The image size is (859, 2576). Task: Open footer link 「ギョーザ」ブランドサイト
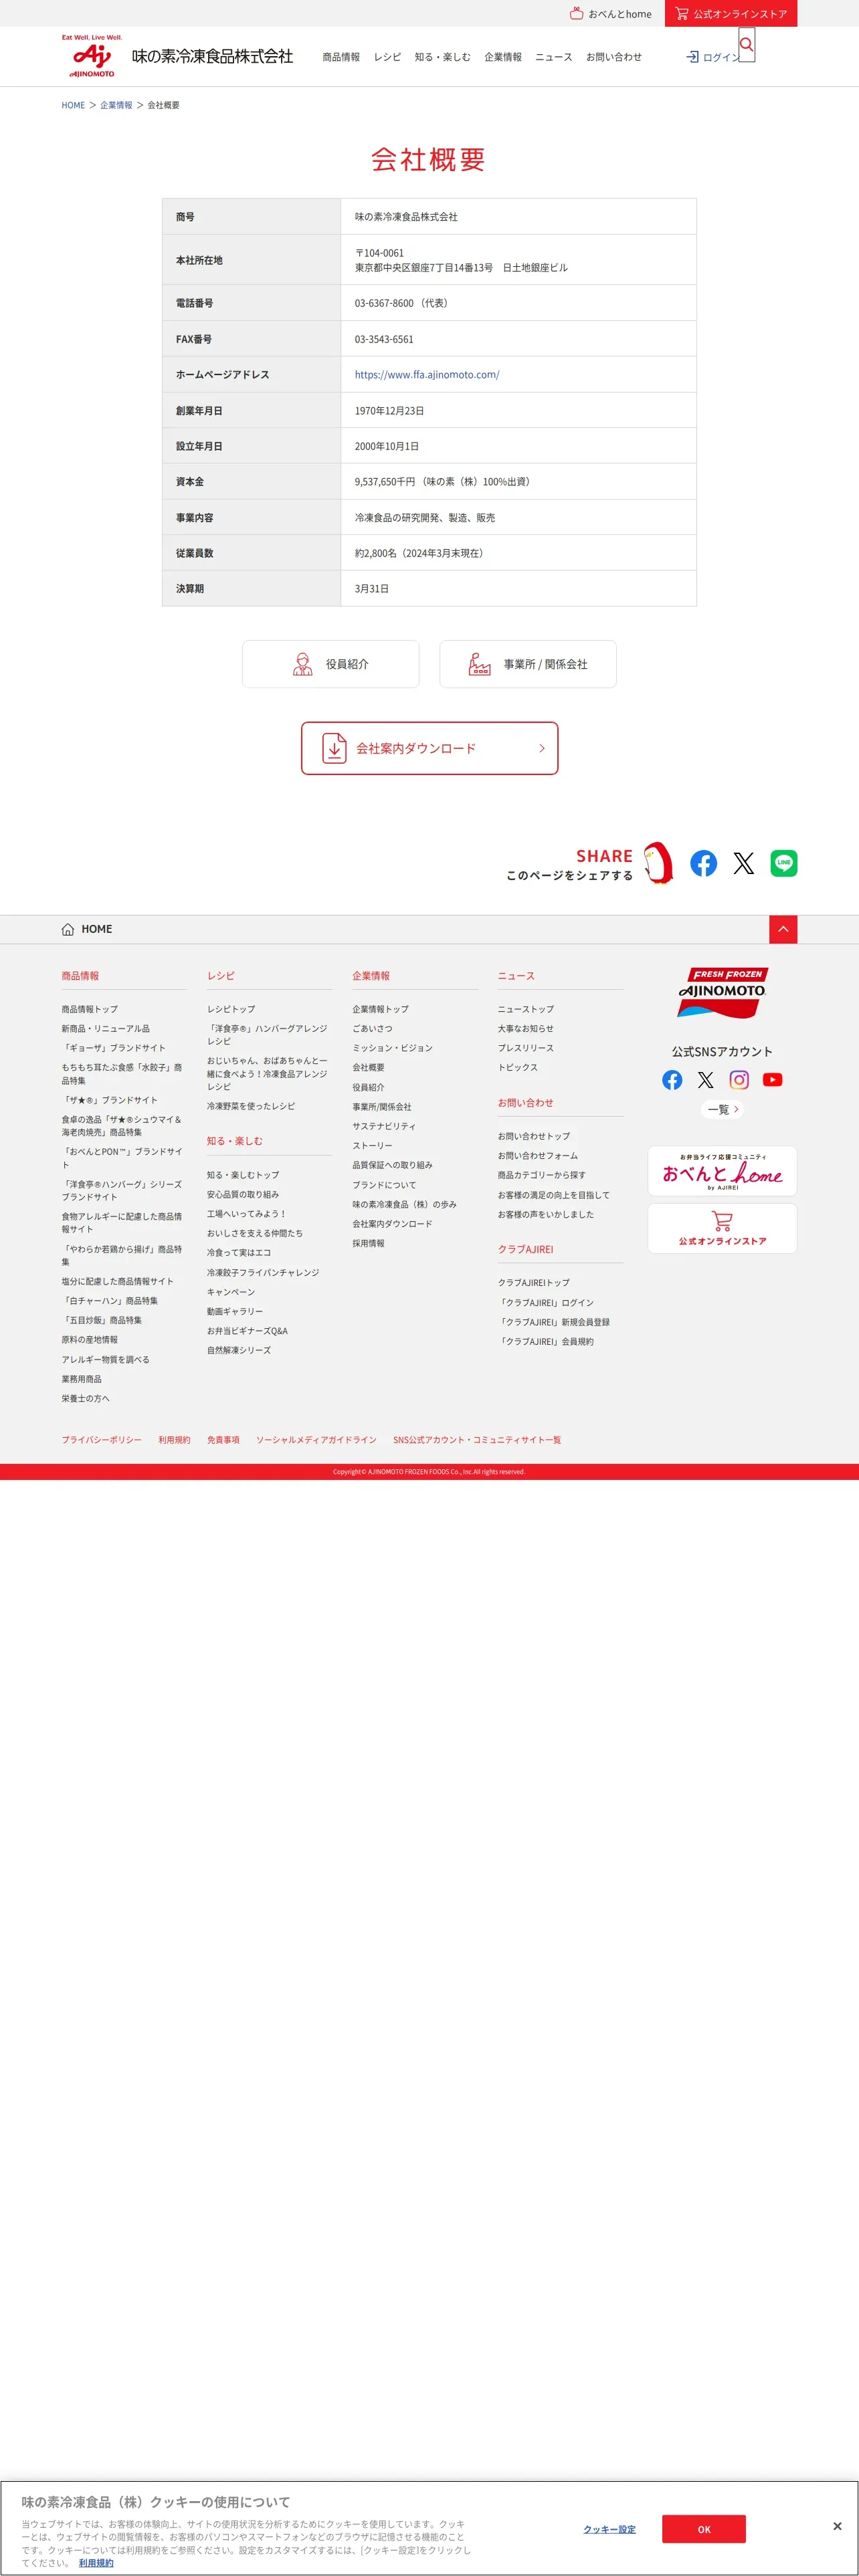[114, 1048]
